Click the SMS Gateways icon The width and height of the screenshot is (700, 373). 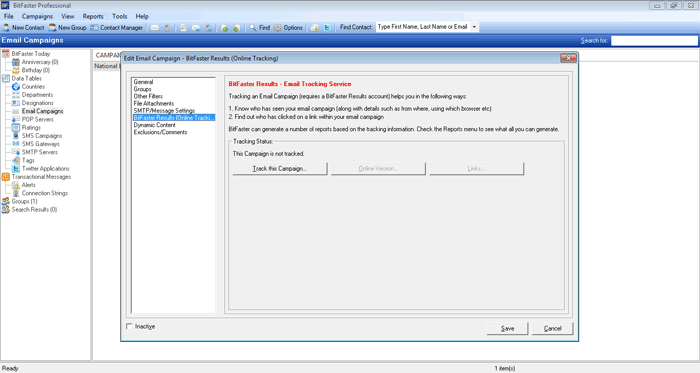tap(16, 144)
